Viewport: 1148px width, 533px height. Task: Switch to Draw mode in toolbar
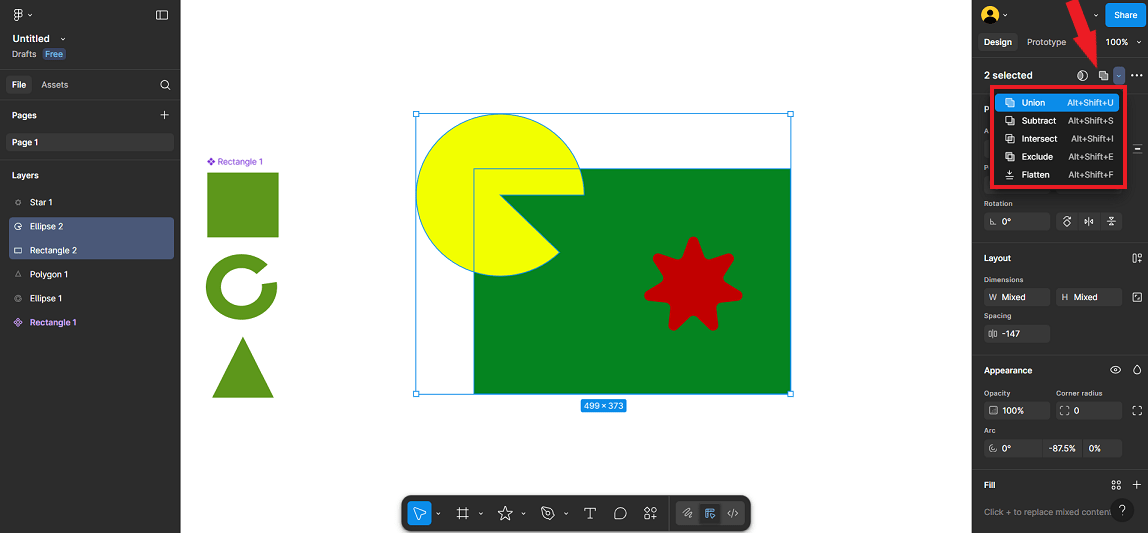click(687, 513)
